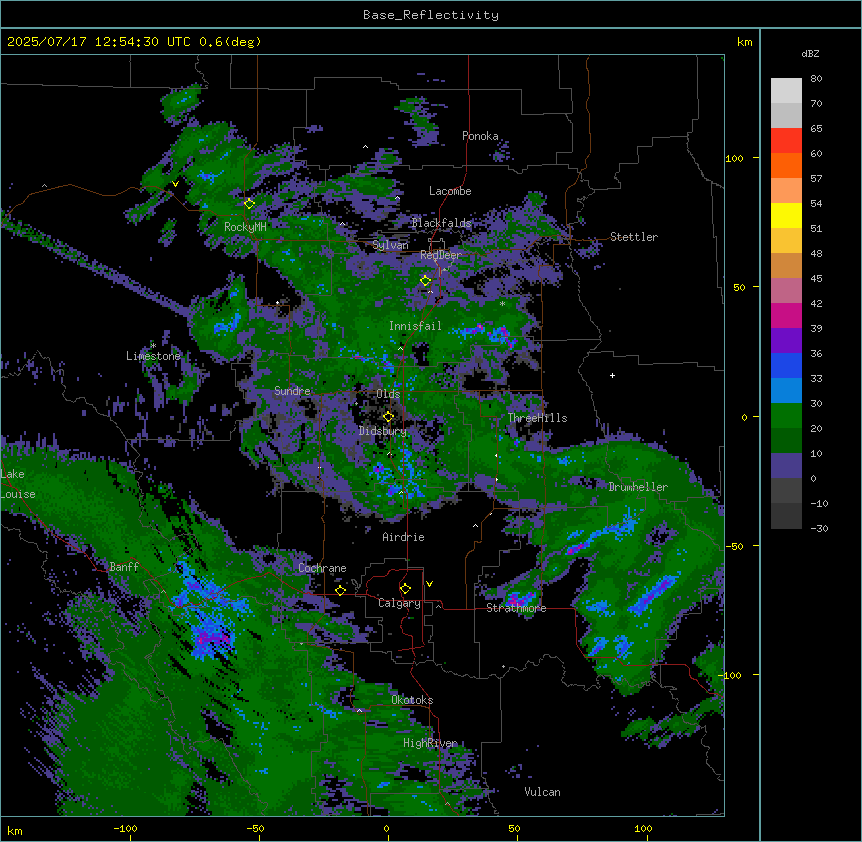Click the Okotoks label

412,700
